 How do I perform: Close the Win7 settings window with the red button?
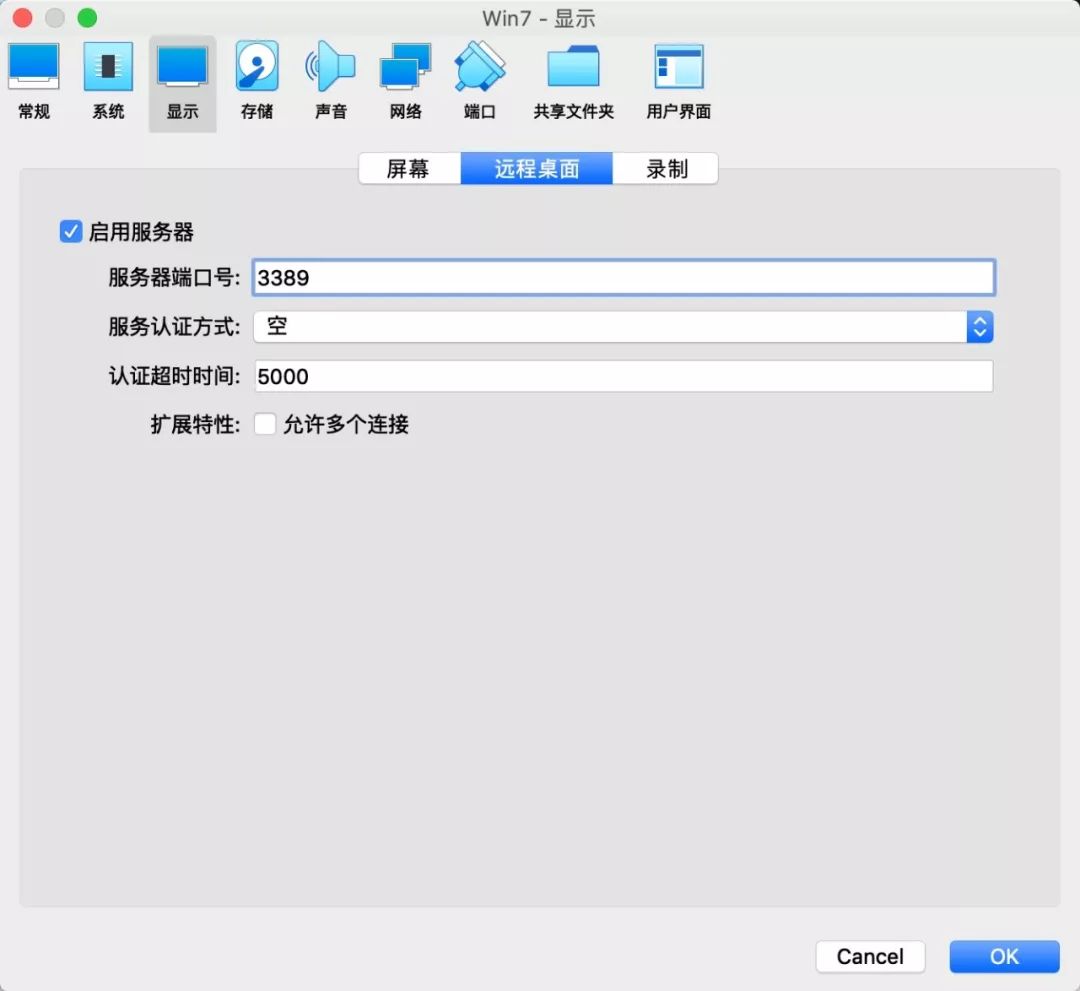23,18
